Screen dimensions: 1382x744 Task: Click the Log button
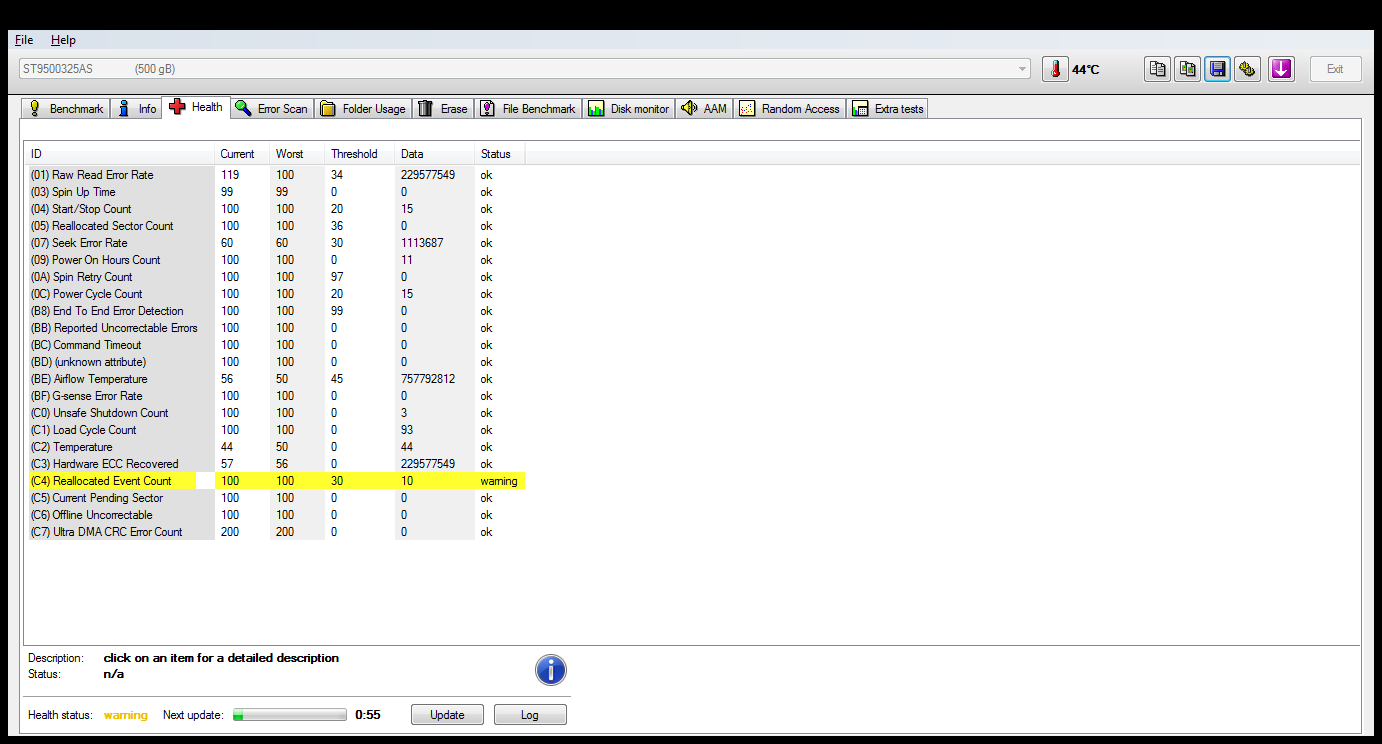pyautogui.click(x=530, y=715)
